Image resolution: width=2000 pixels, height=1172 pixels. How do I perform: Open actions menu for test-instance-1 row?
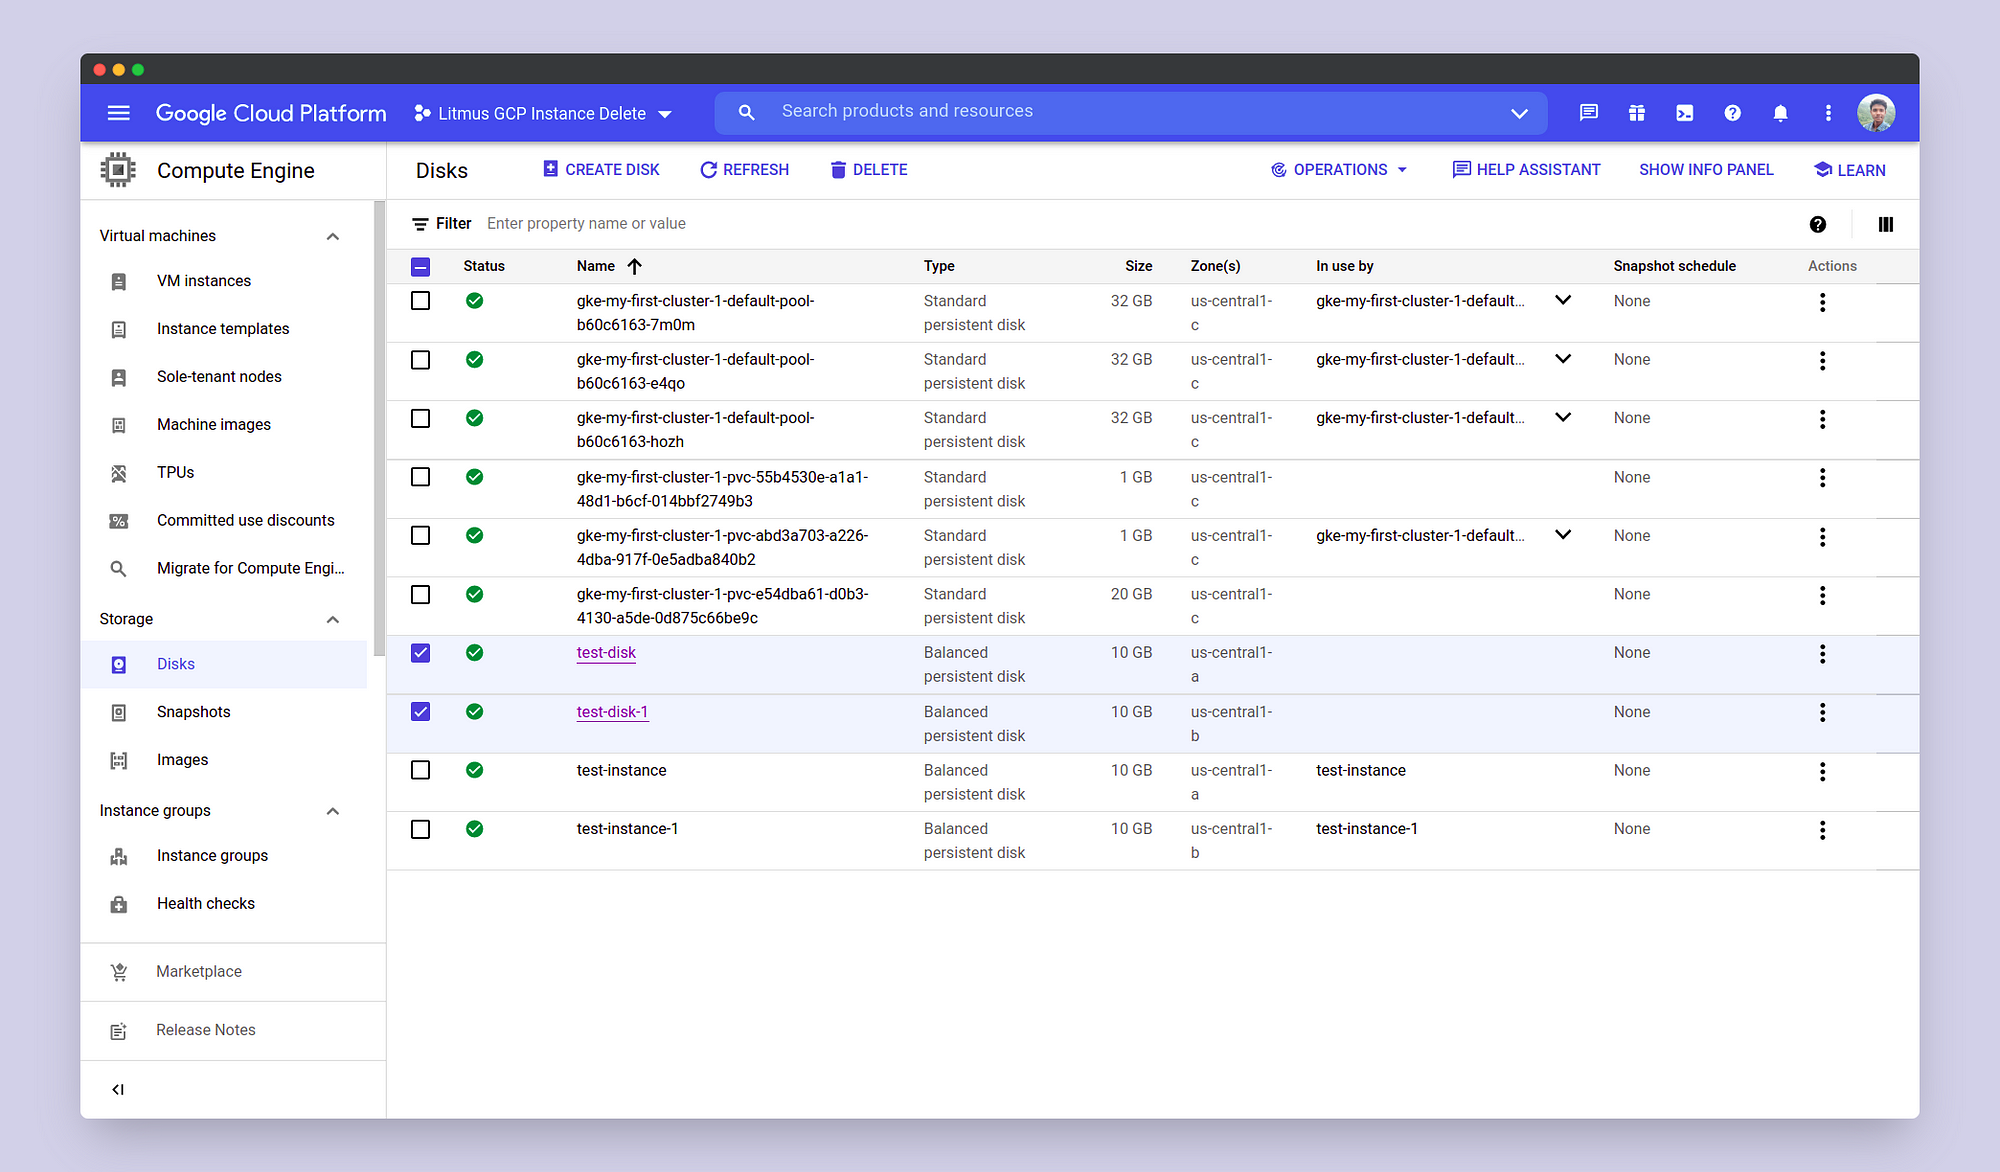tap(1822, 830)
